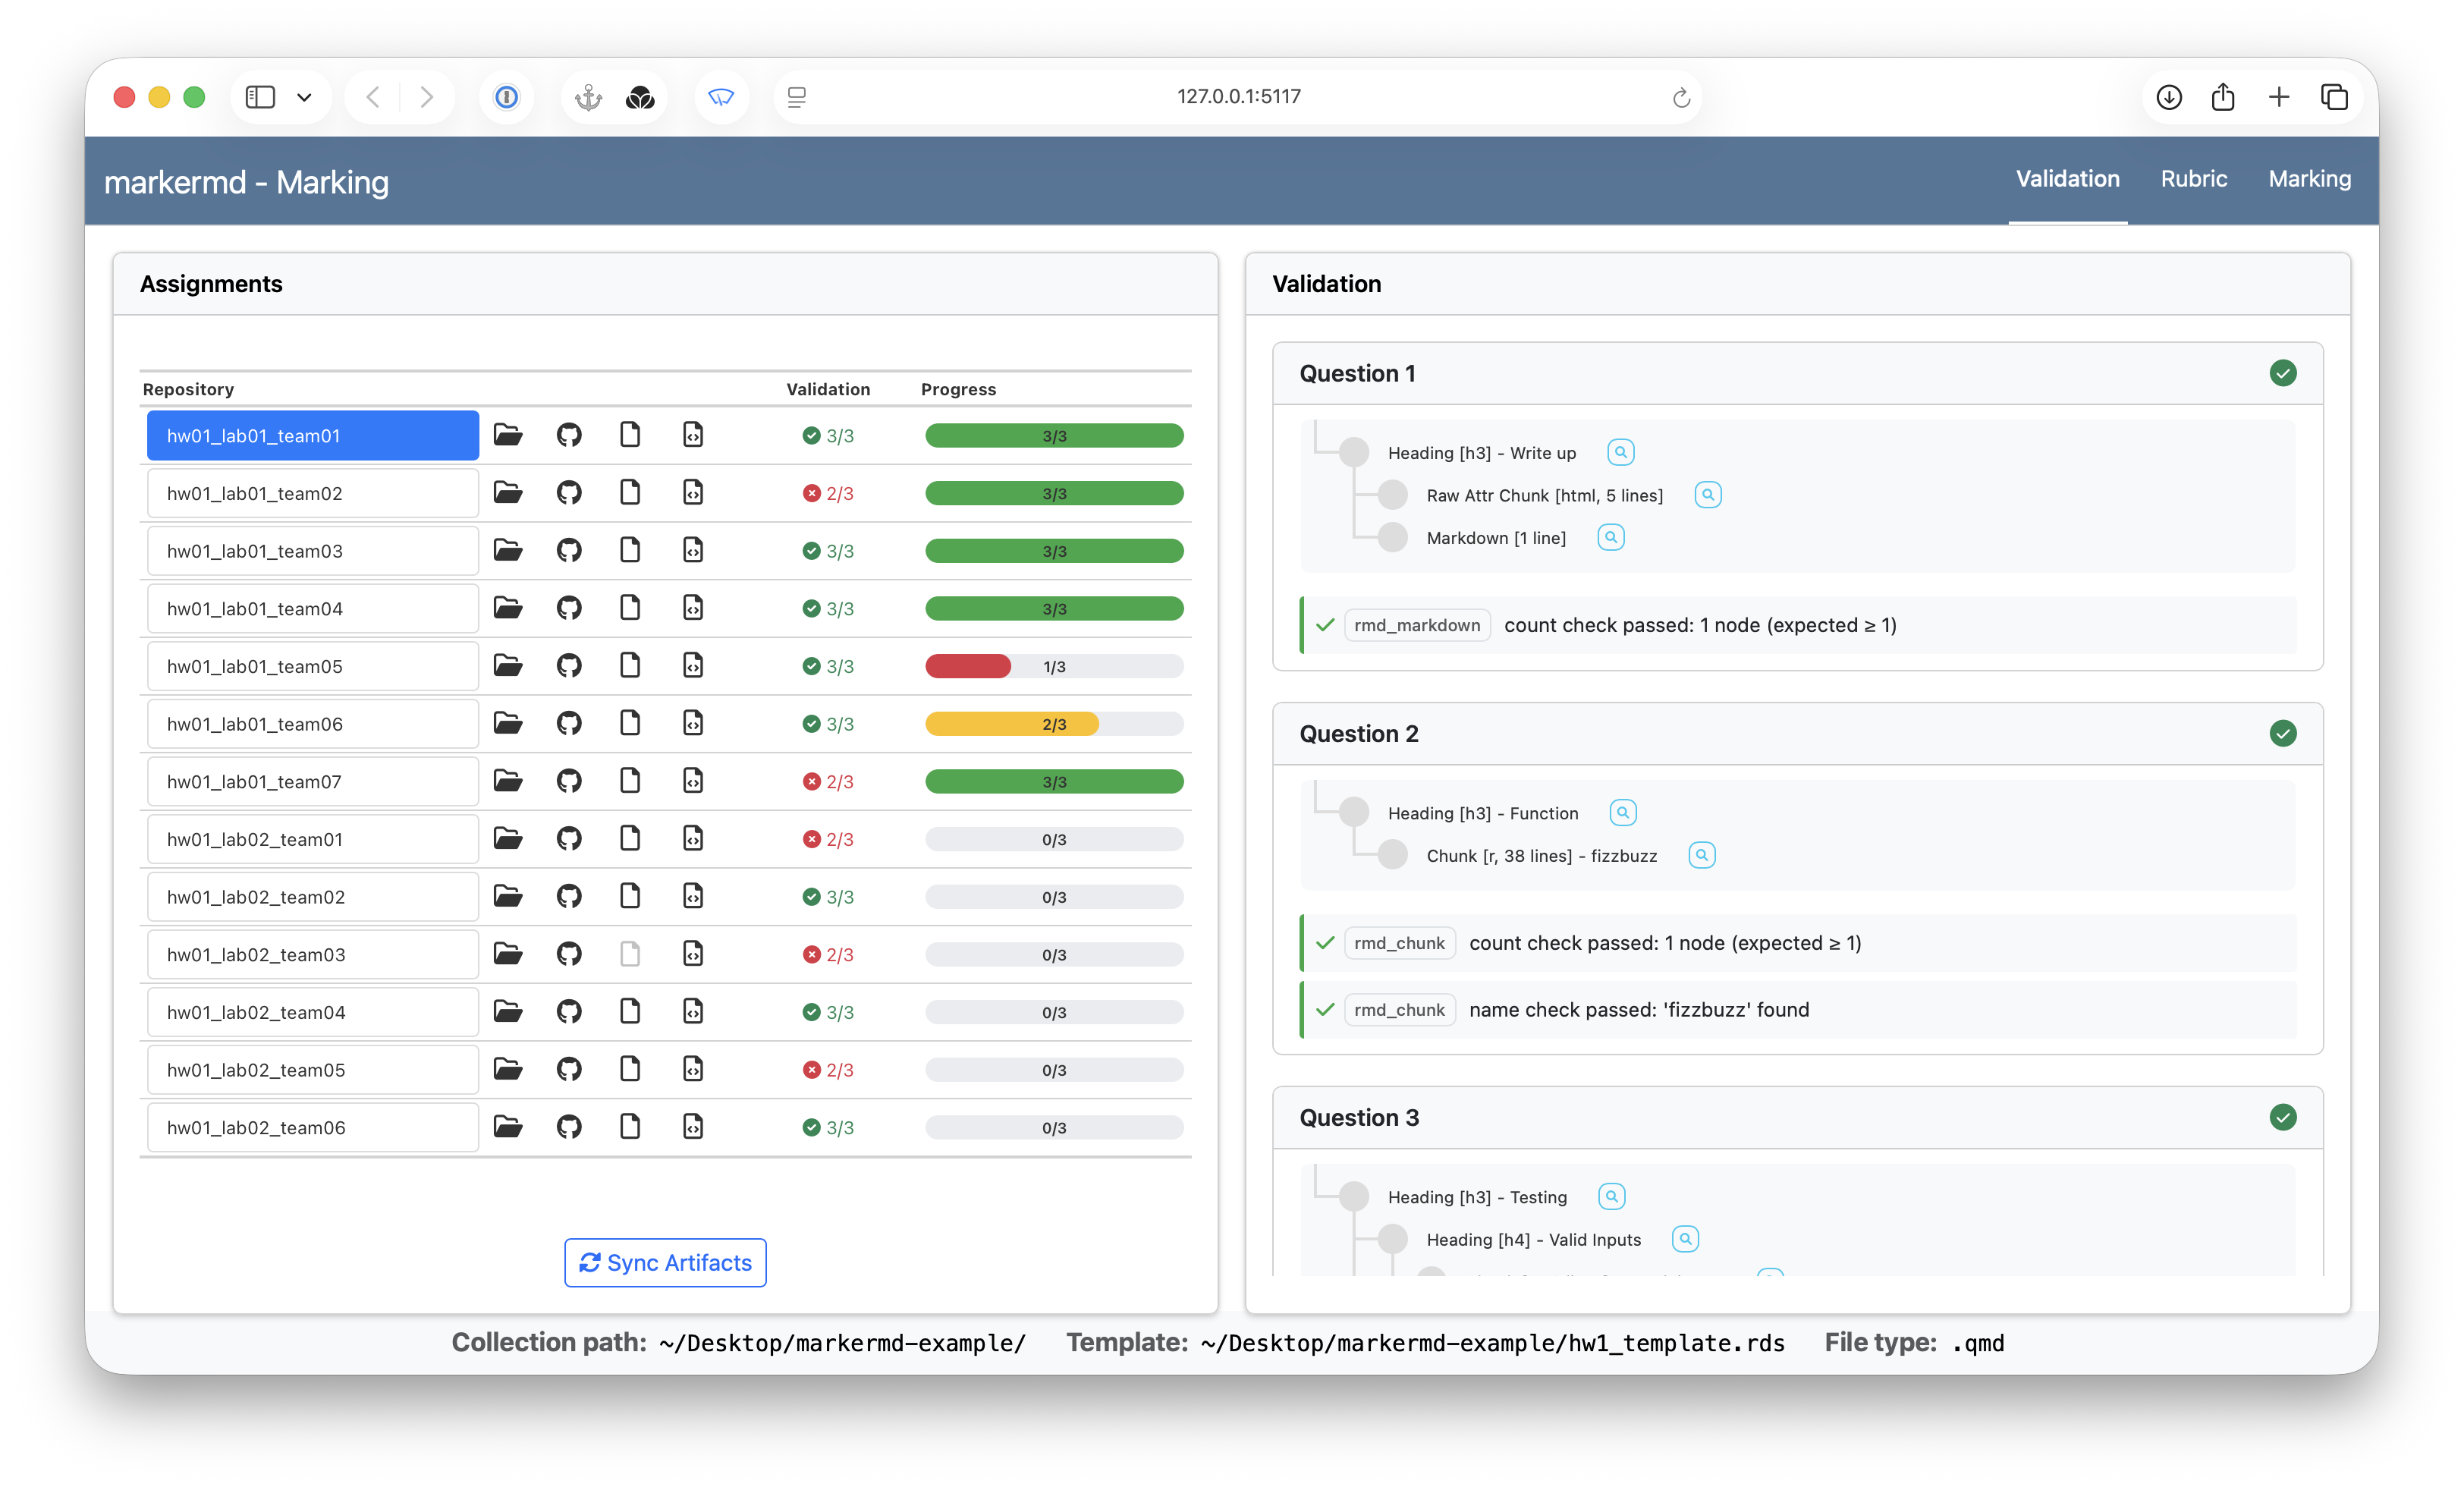The width and height of the screenshot is (2464, 1487).
Task: Open sidebar dropdown chevron
Action: (x=304, y=97)
